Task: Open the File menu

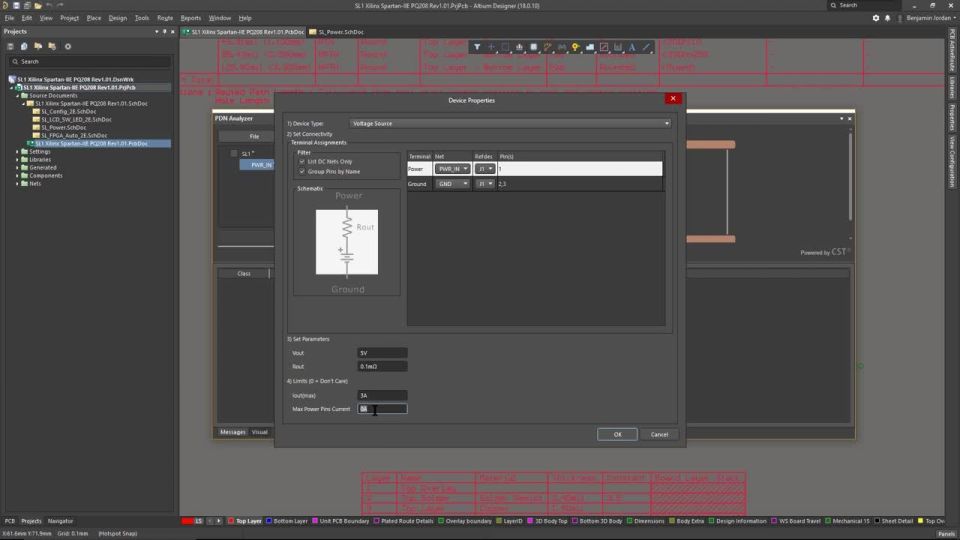Action: coord(9,18)
